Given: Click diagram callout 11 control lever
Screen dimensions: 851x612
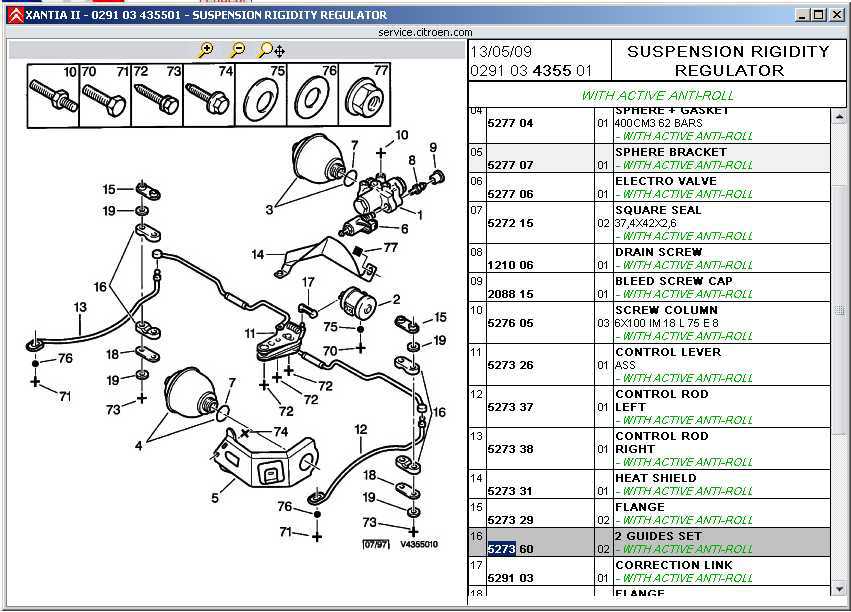Looking at the screenshot, I should tap(250, 333).
